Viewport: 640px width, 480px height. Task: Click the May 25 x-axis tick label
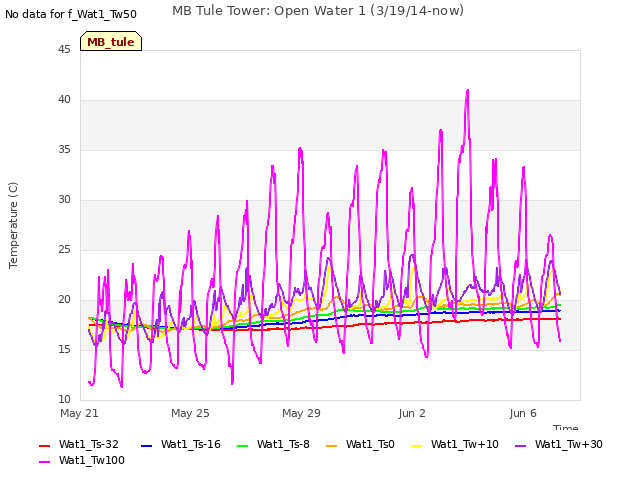click(x=190, y=413)
